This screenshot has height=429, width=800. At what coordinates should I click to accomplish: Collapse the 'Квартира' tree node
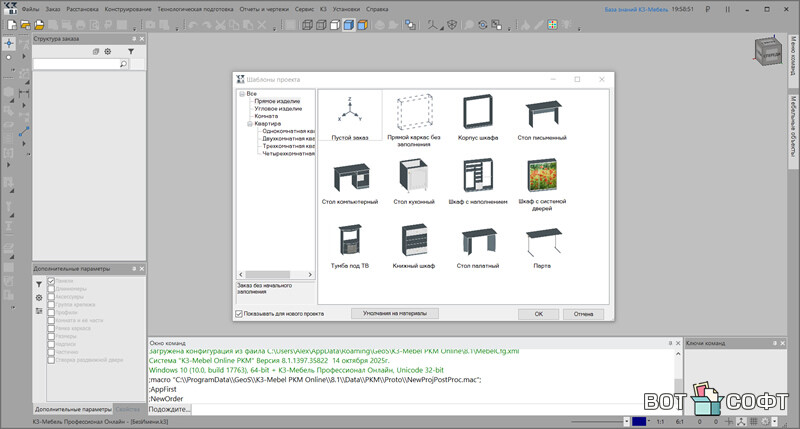249,124
